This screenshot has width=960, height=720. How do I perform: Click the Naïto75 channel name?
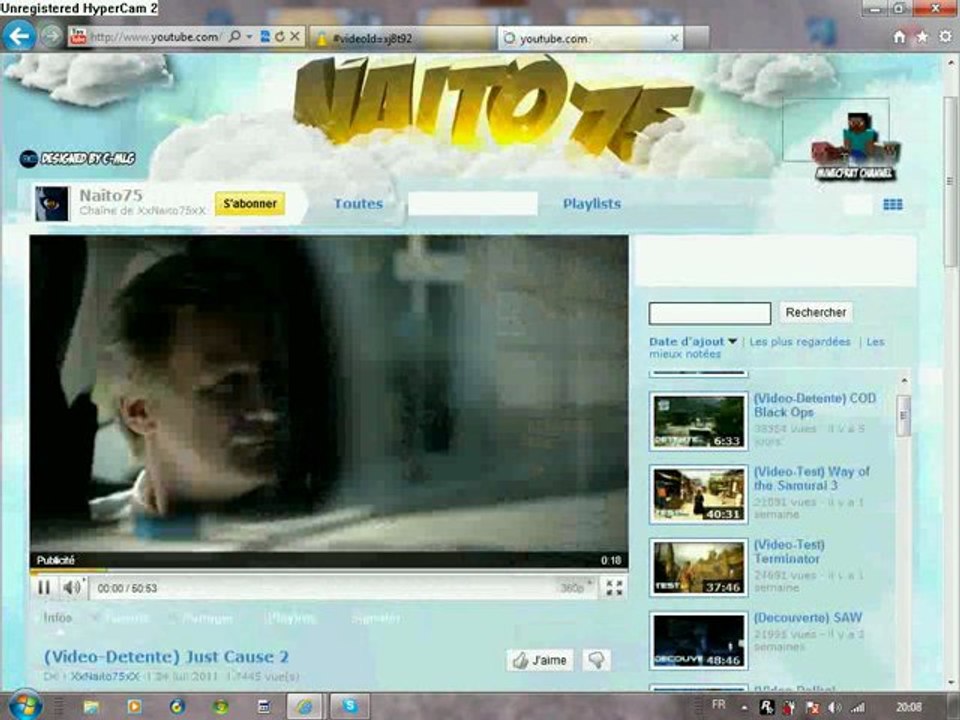click(x=111, y=196)
